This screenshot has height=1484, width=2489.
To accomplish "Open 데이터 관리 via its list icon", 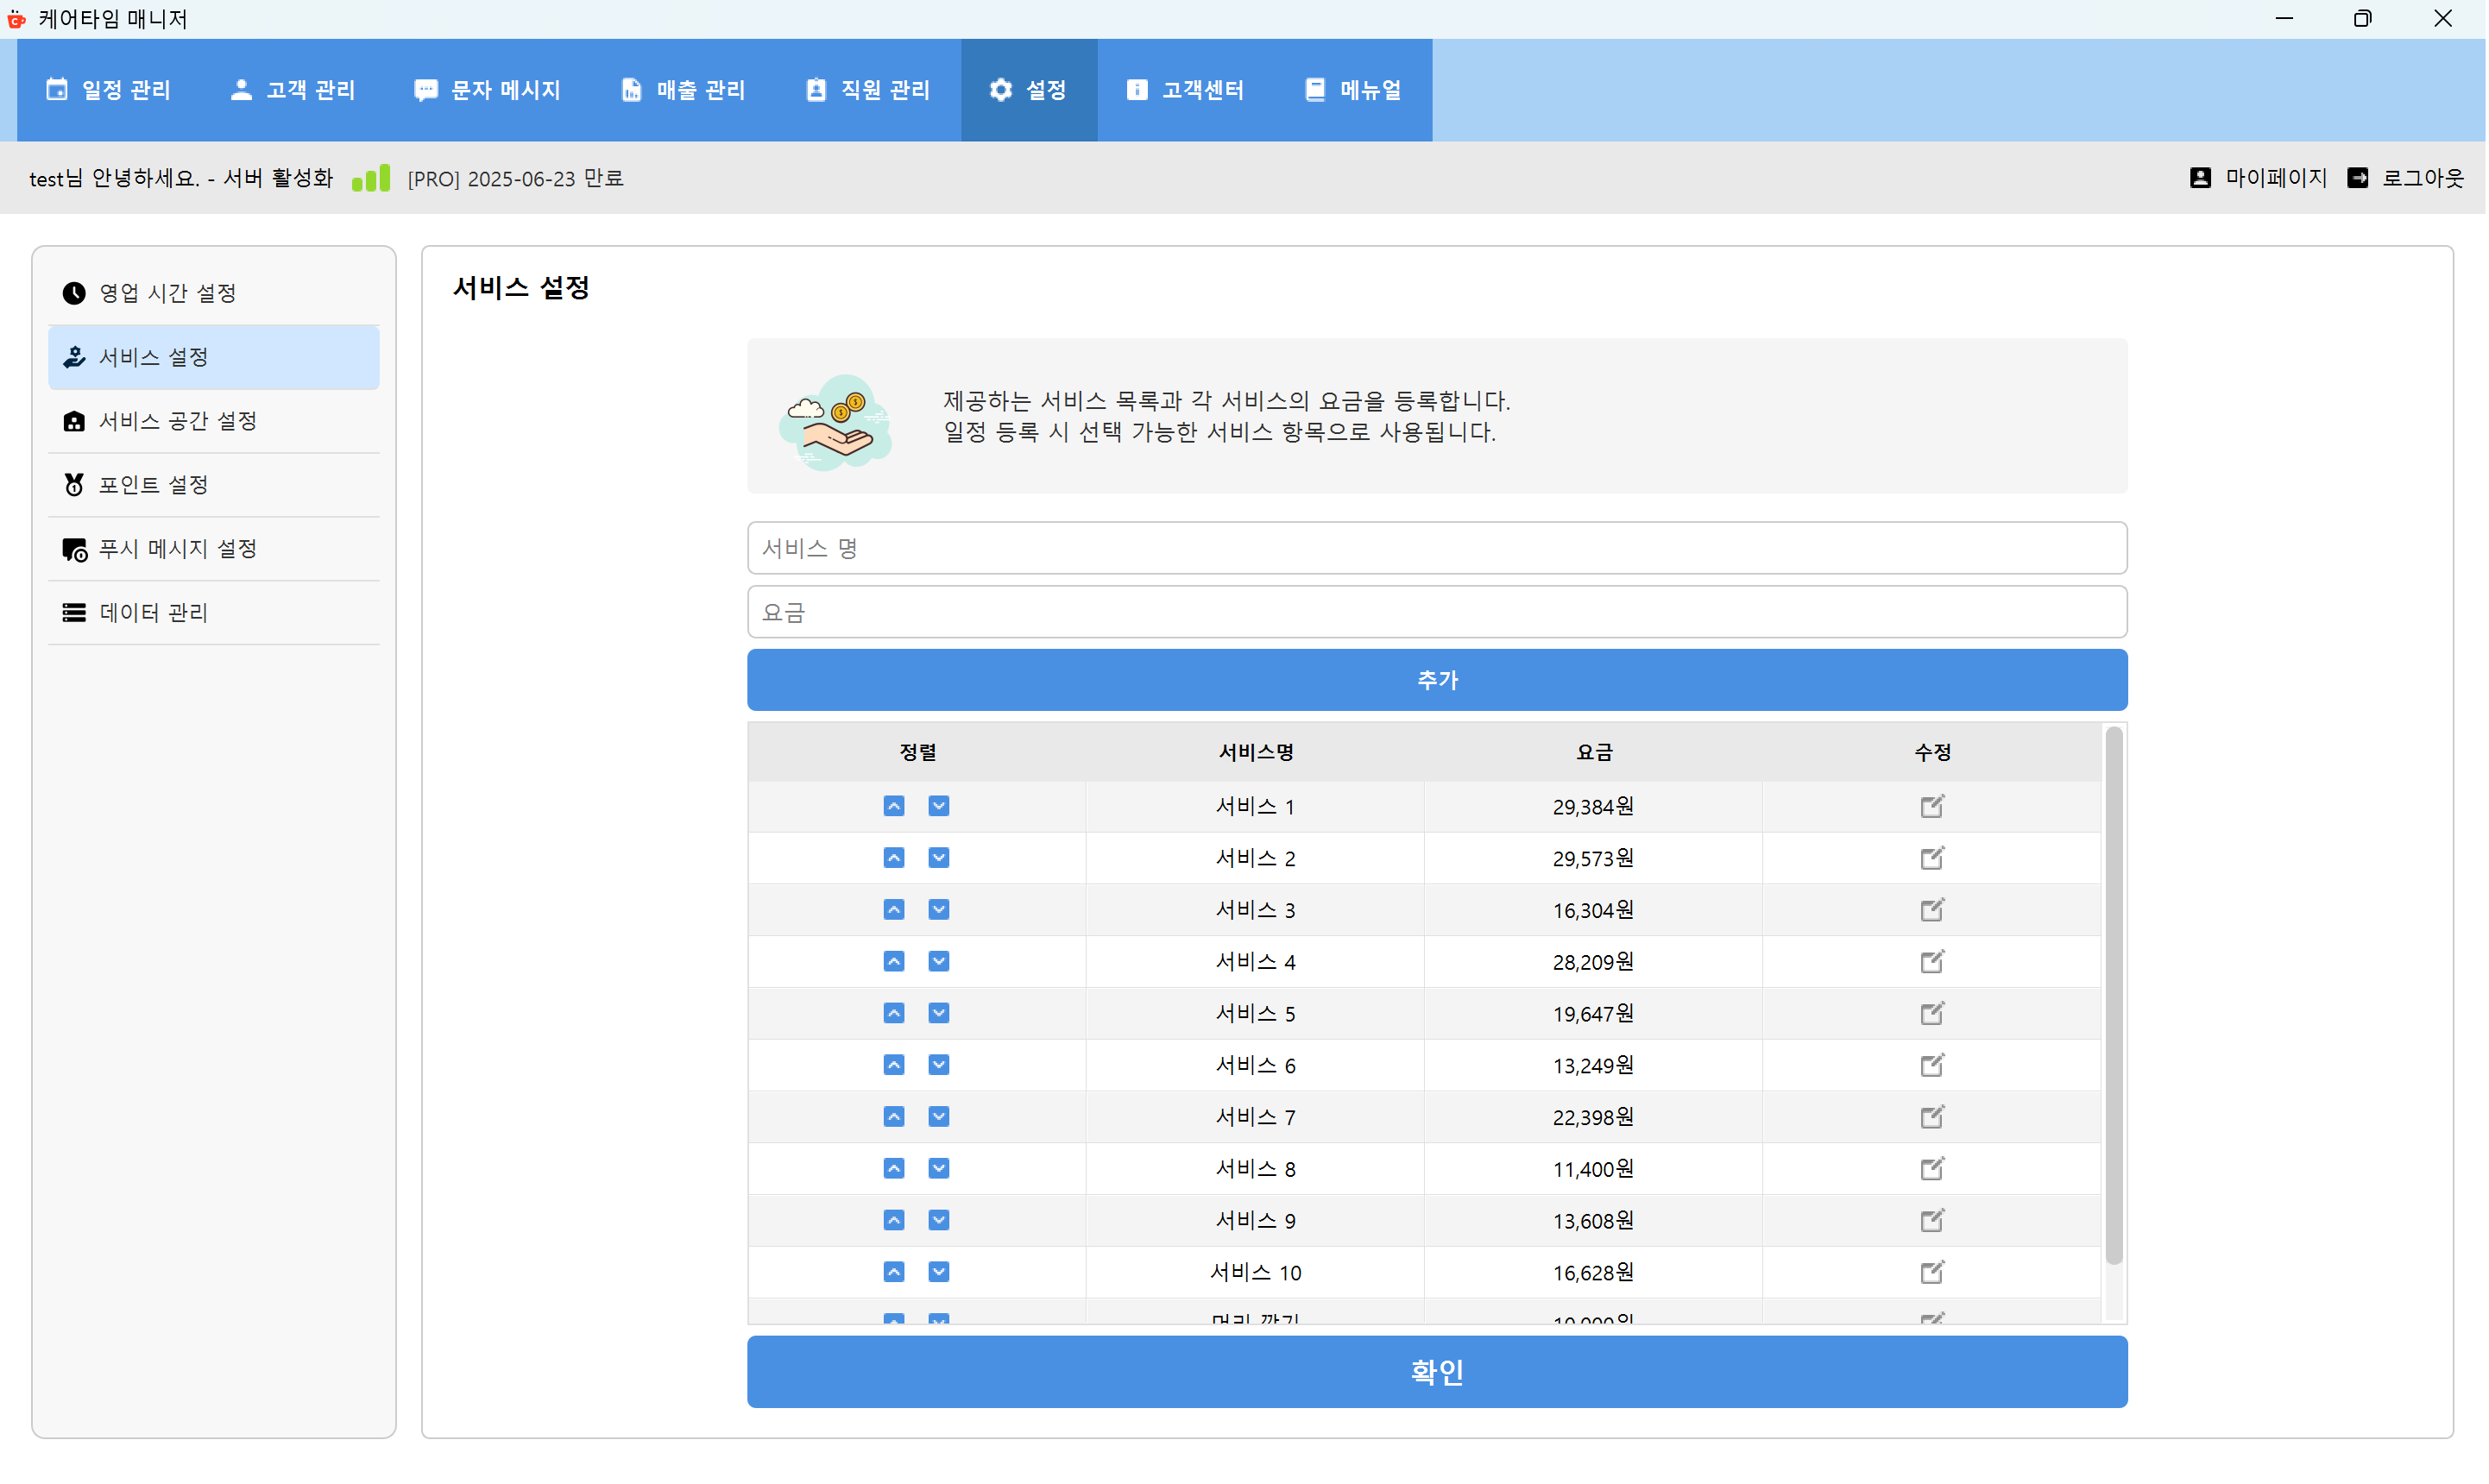I will tap(75, 612).
